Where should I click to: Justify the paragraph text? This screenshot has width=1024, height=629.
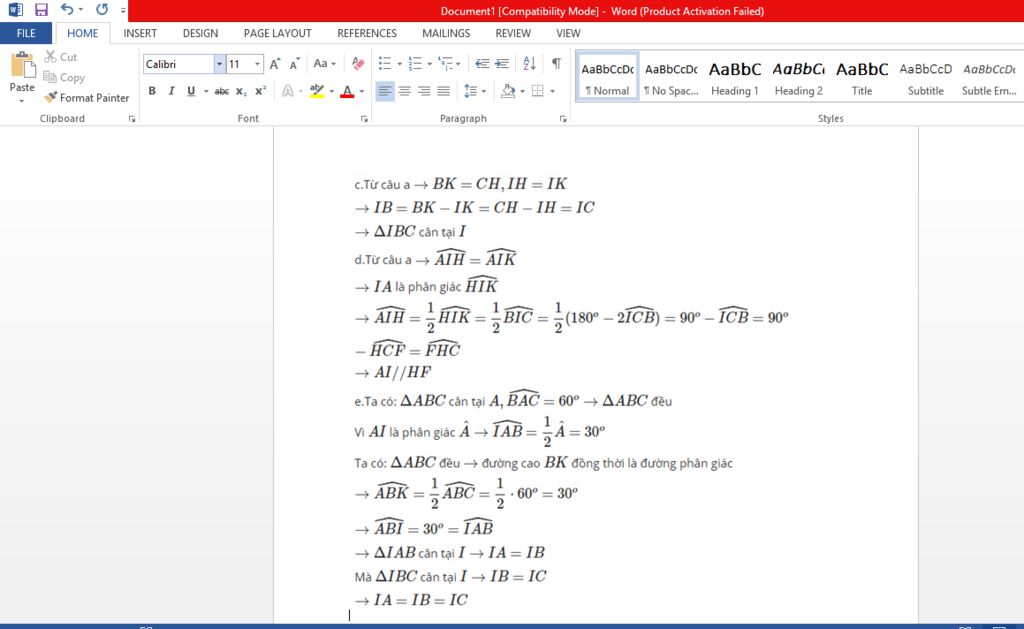(443, 91)
